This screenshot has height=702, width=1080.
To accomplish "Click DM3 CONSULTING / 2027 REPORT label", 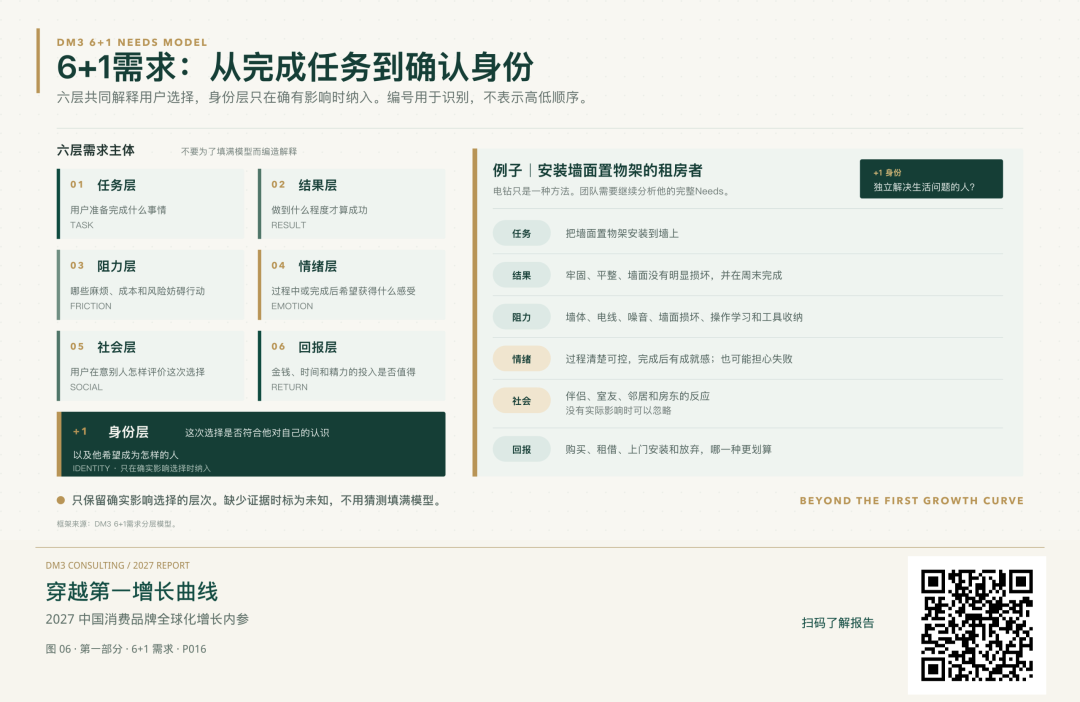I will [117, 566].
